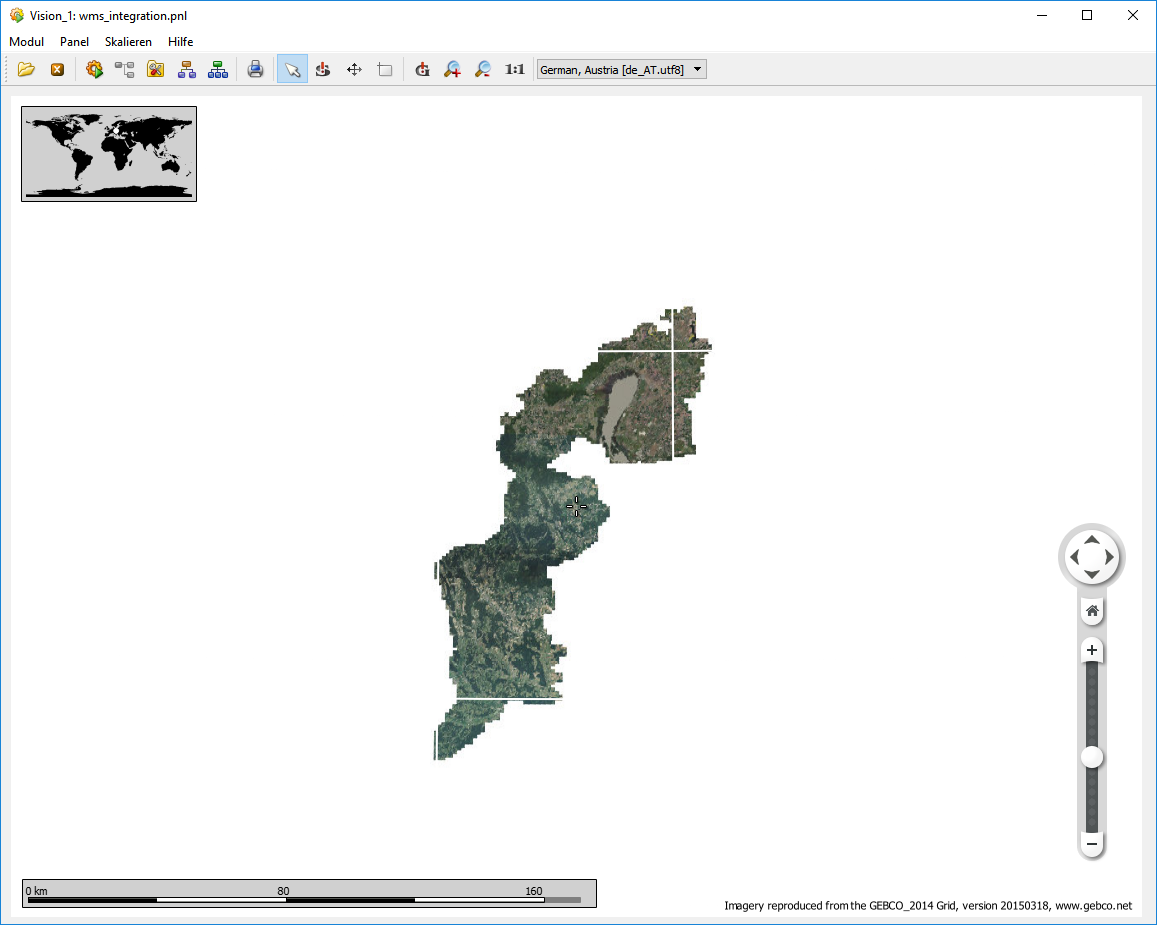Open the Panel menu
Image resolution: width=1157 pixels, height=925 pixels.
[74, 42]
